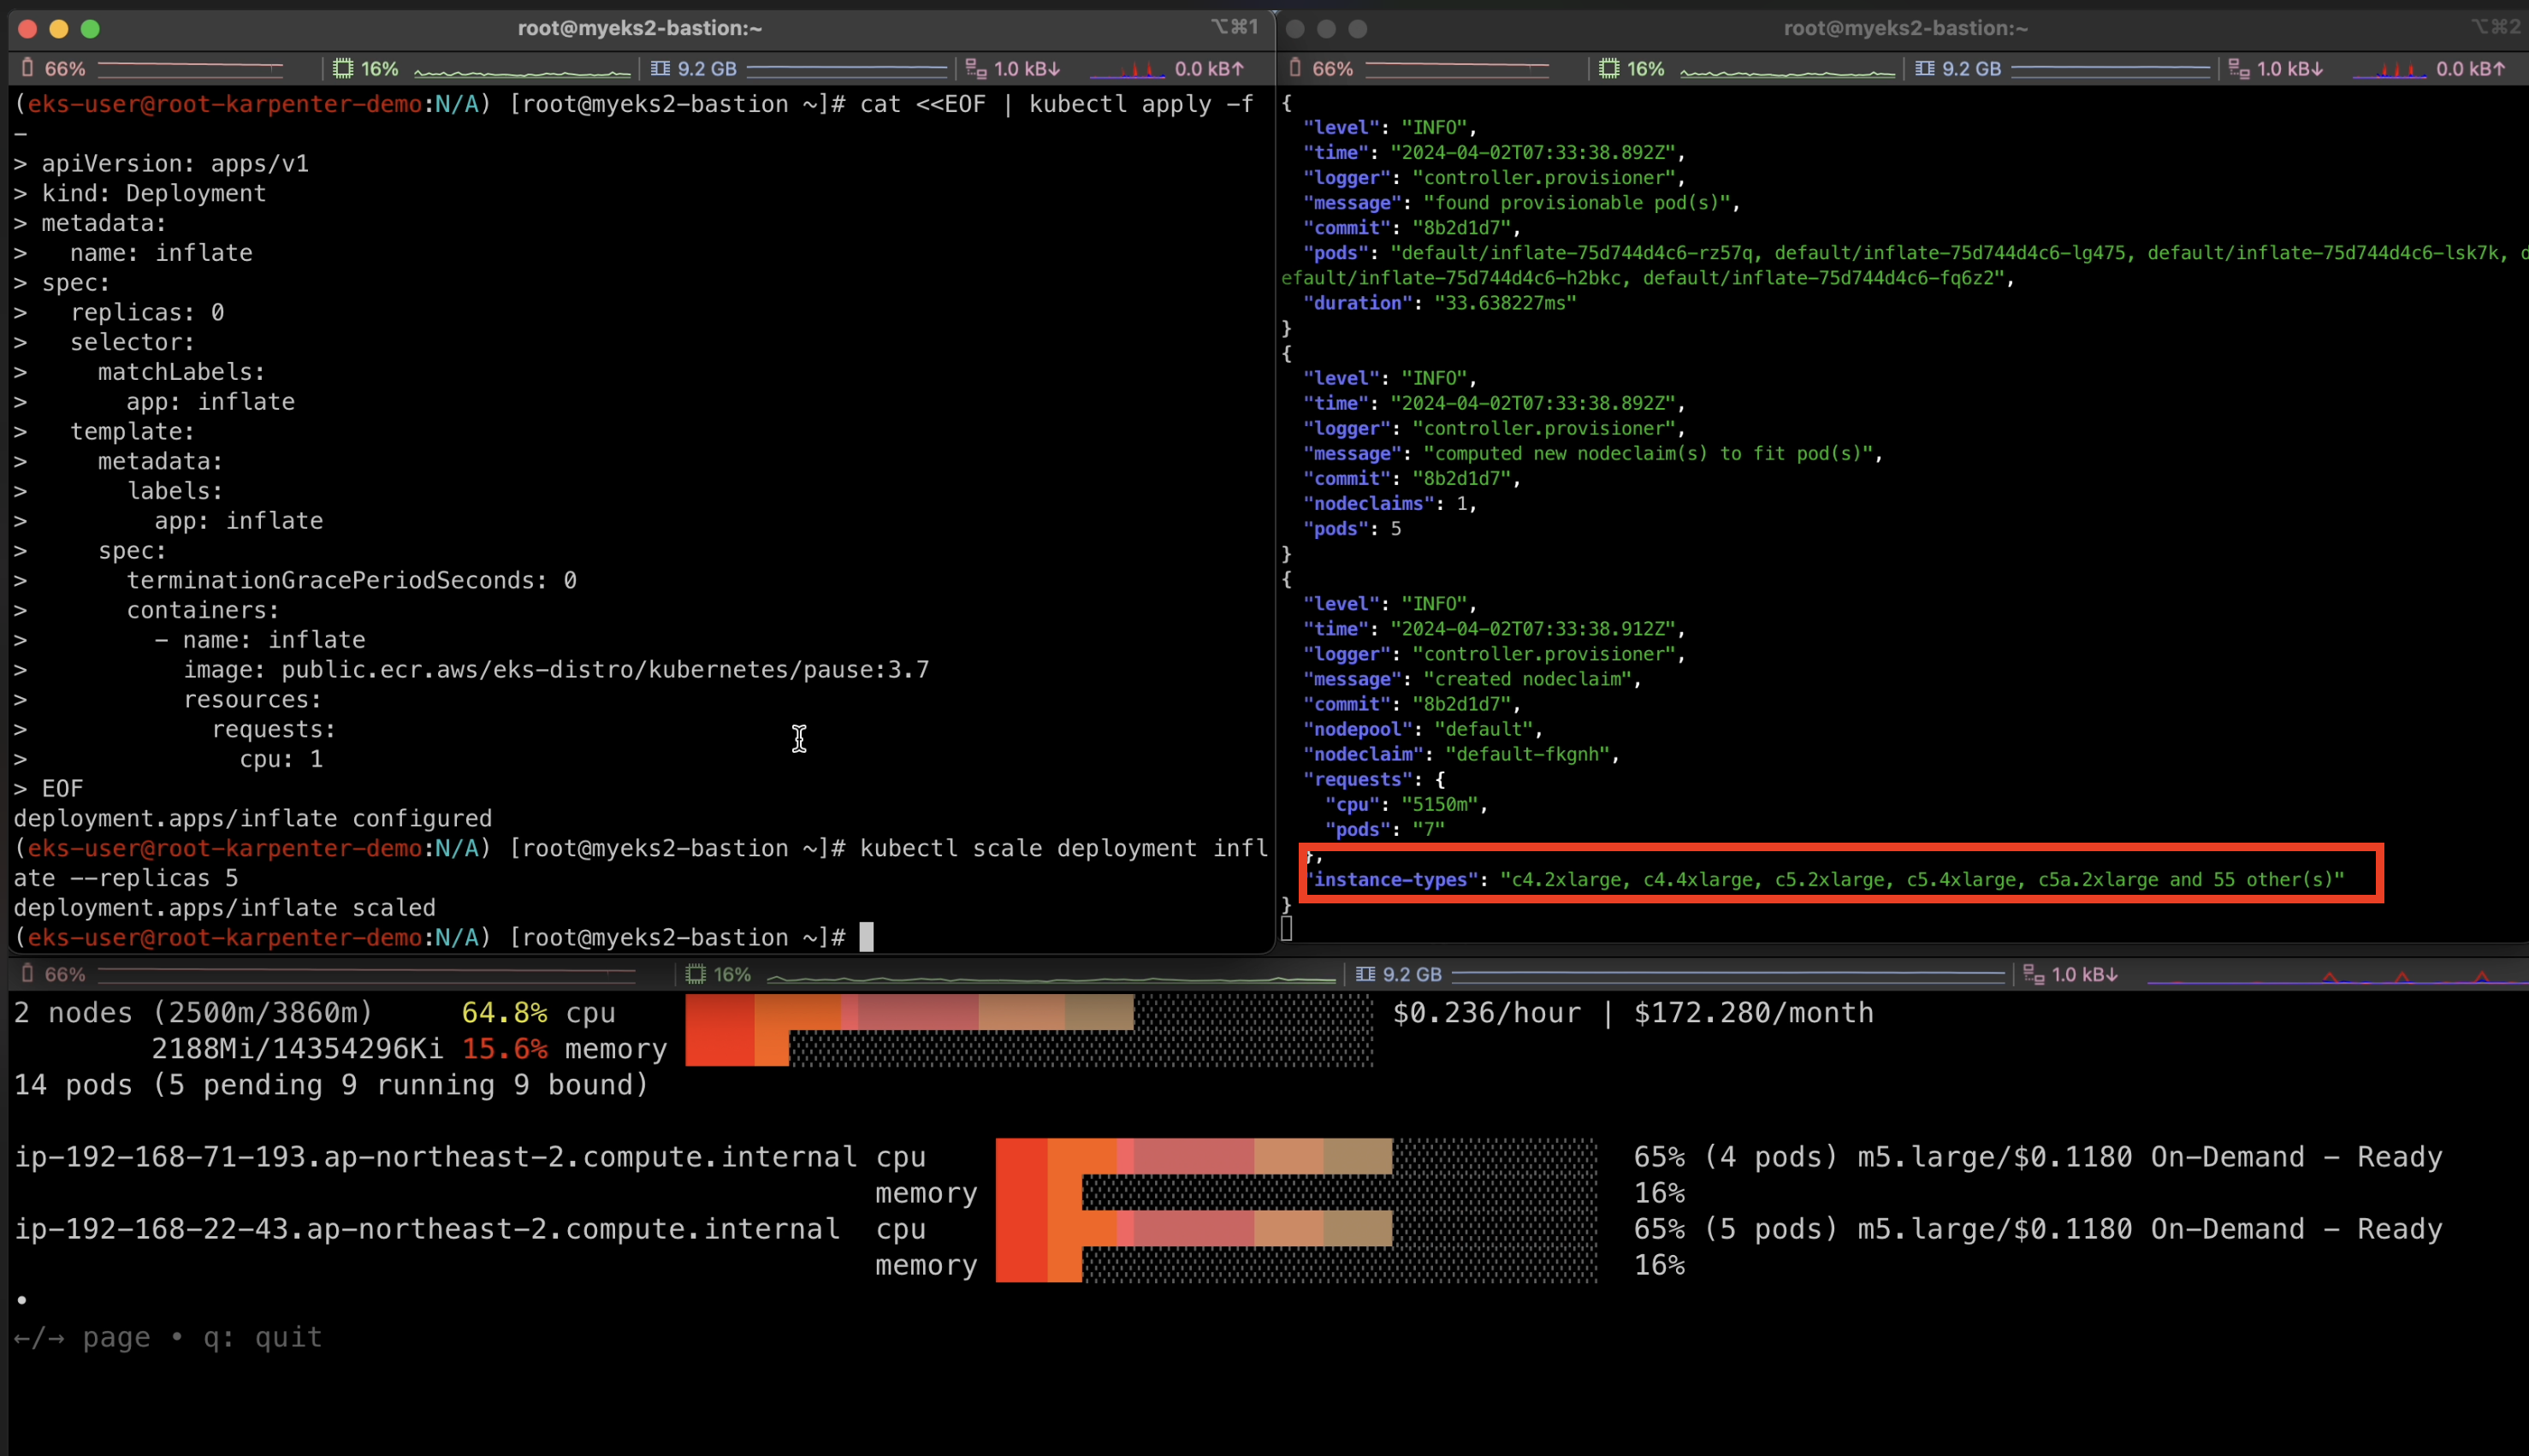Click the memory icon in right pane status bar

tap(1924, 68)
